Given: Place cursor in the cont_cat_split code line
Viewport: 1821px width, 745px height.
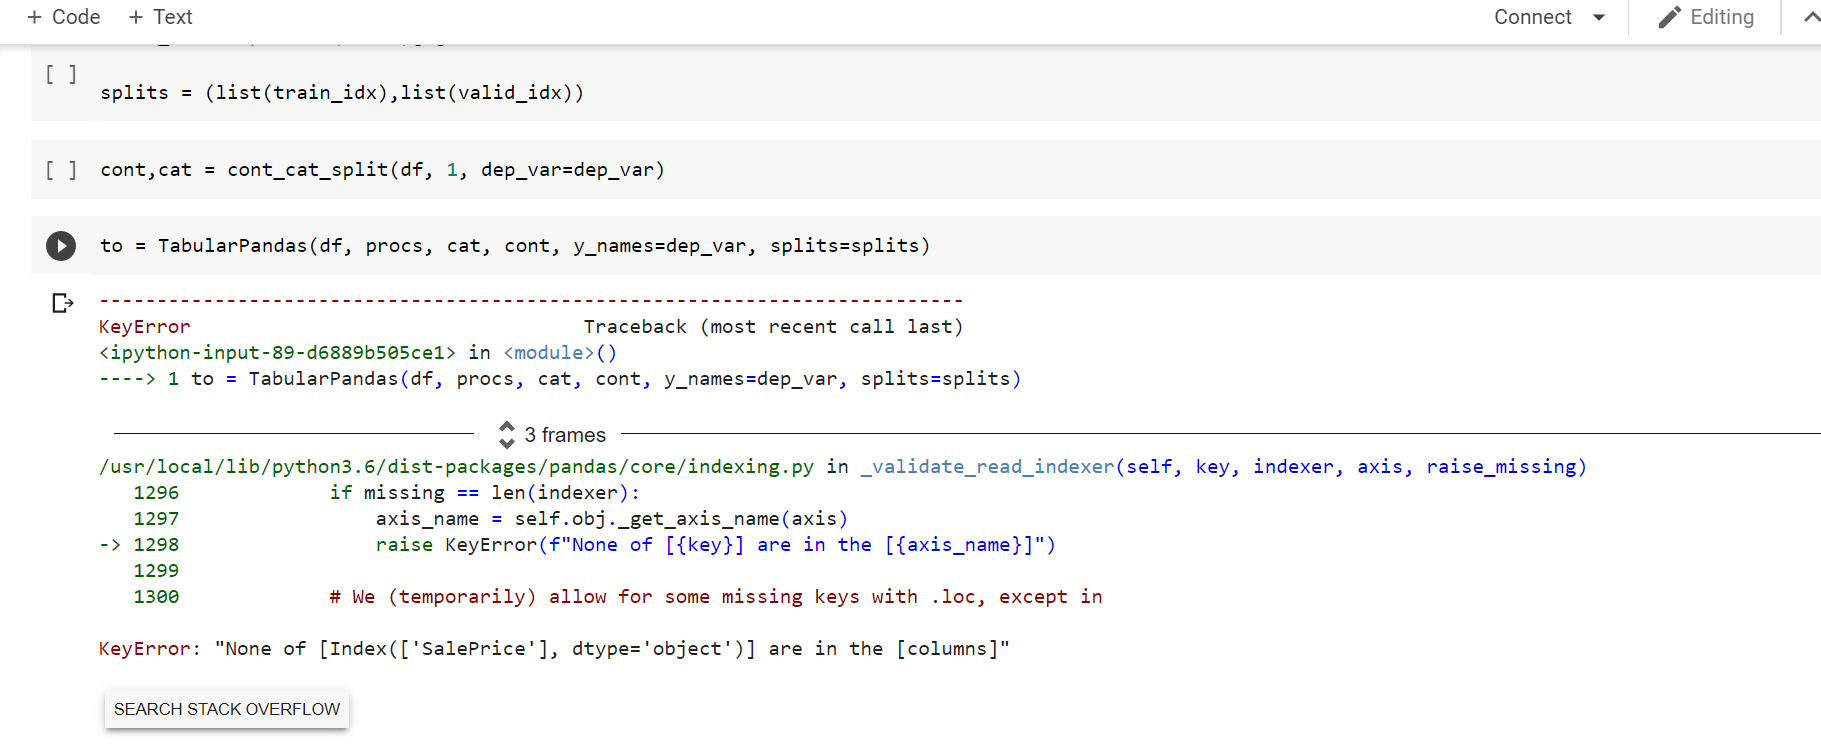Looking at the screenshot, I should coord(382,170).
